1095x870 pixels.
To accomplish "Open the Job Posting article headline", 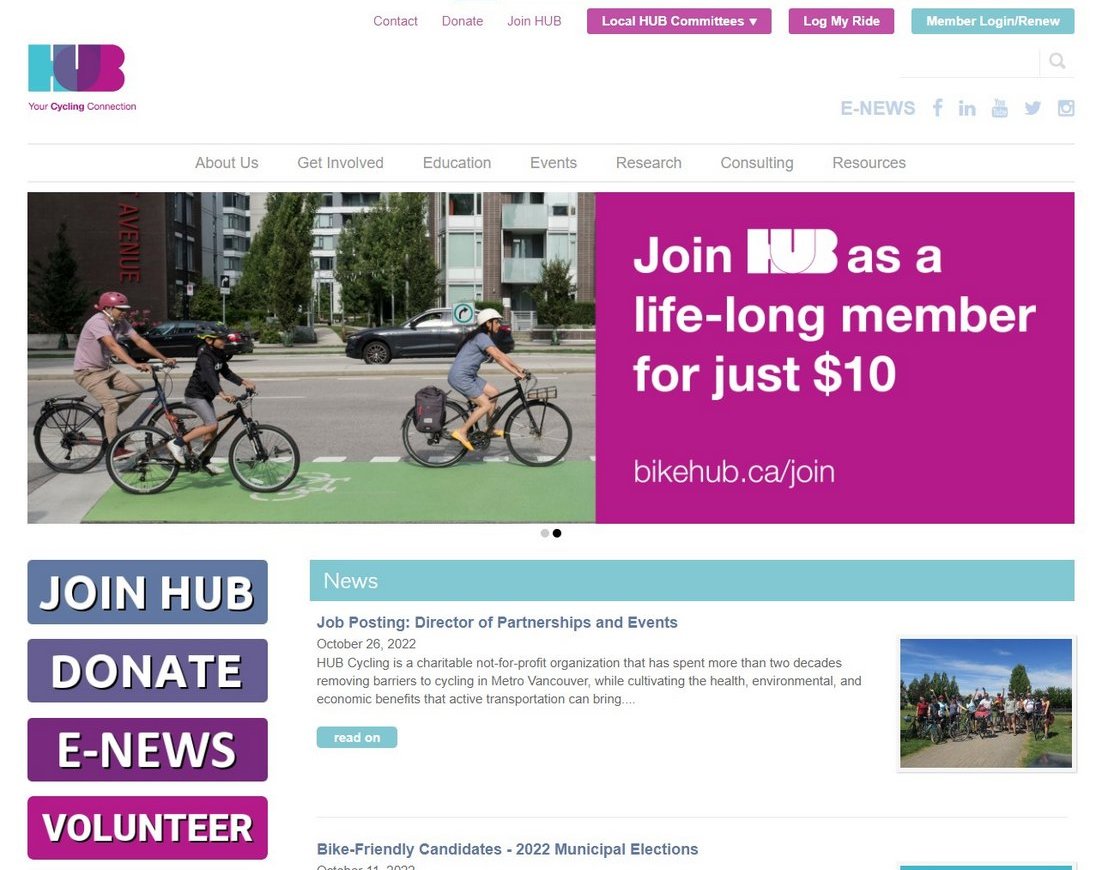I will [497, 622].
